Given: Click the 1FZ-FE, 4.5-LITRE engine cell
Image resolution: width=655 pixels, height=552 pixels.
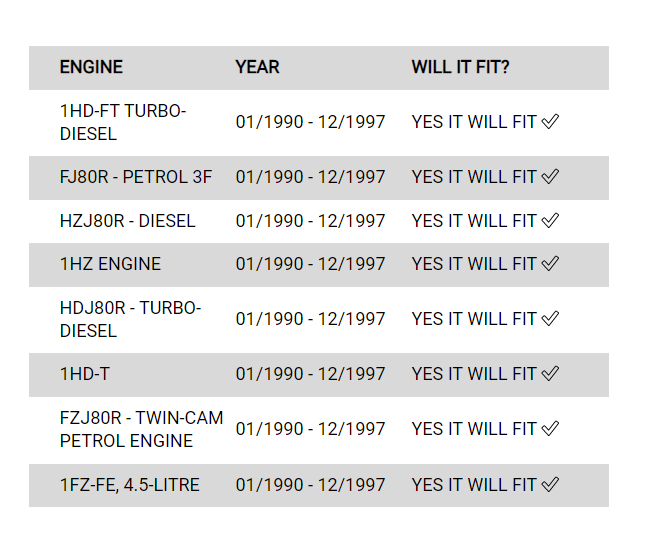Looking at the screenshot, I should 129,485.
